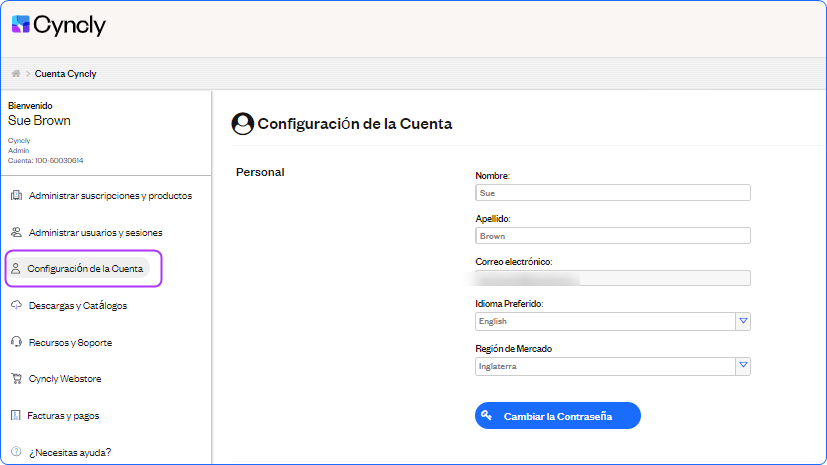Click the Personal section label
This screenshot has width=827, height=465.
click(260, 172)
